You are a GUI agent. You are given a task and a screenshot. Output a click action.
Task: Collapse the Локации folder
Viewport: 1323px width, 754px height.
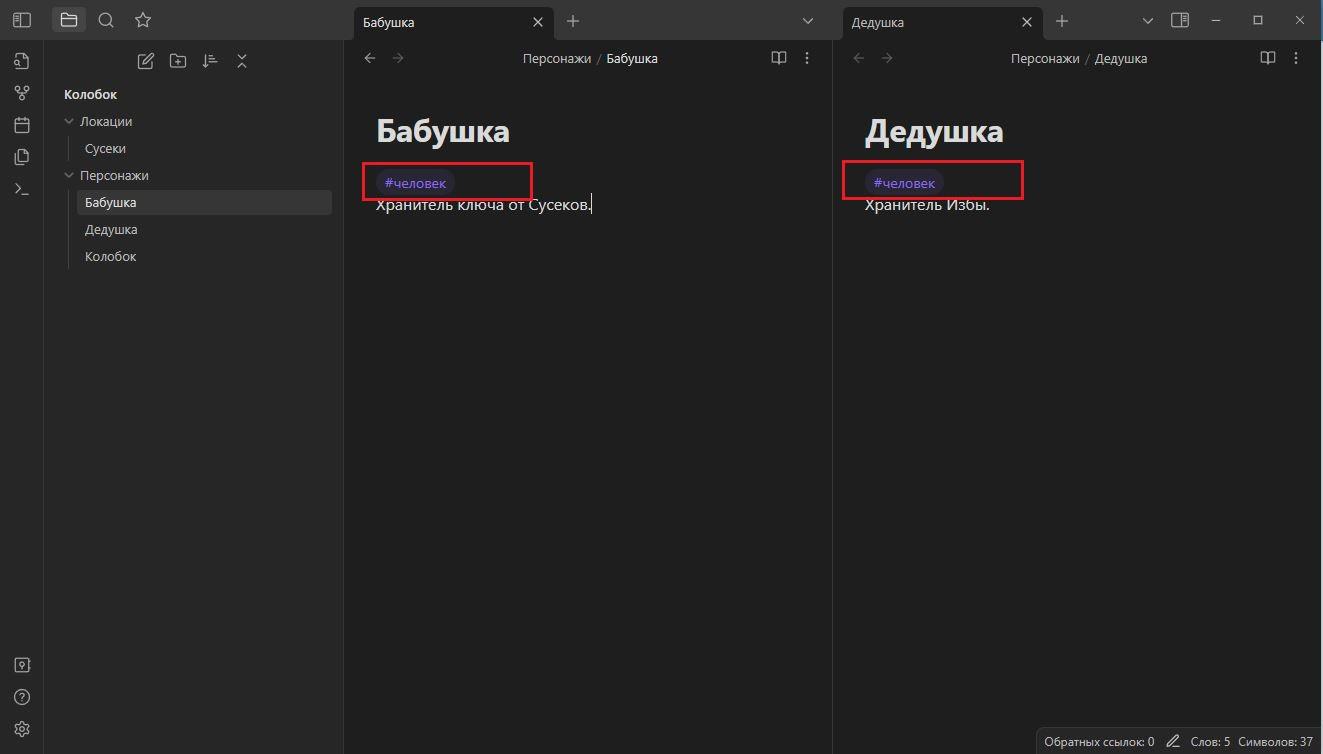69,121
